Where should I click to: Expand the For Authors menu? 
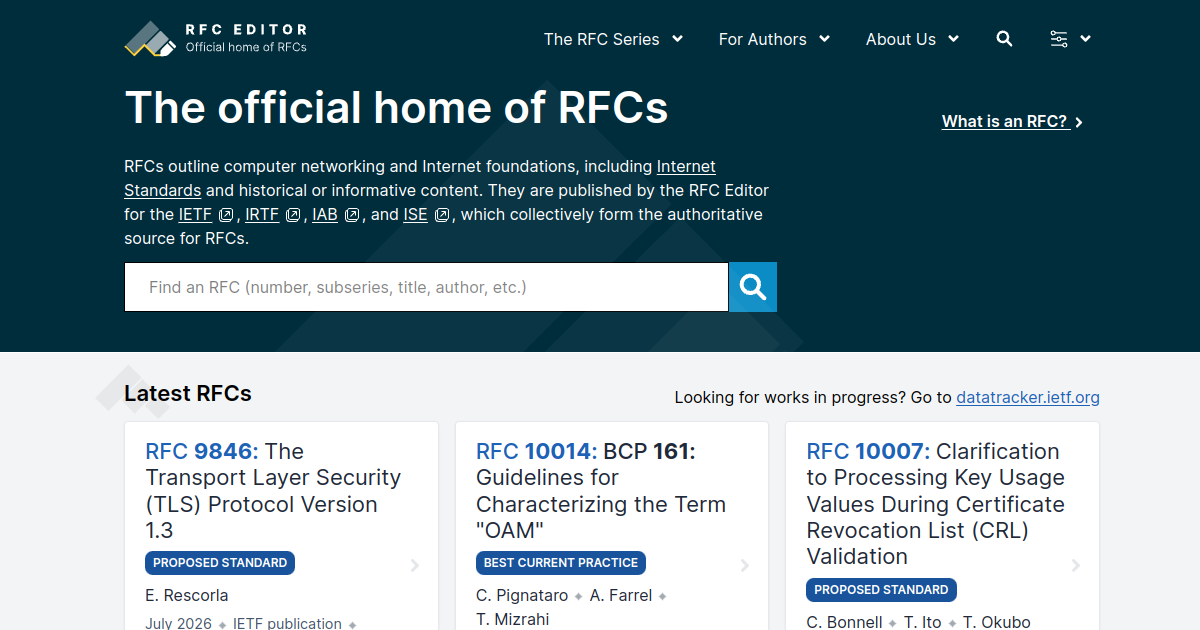[774, 39]
